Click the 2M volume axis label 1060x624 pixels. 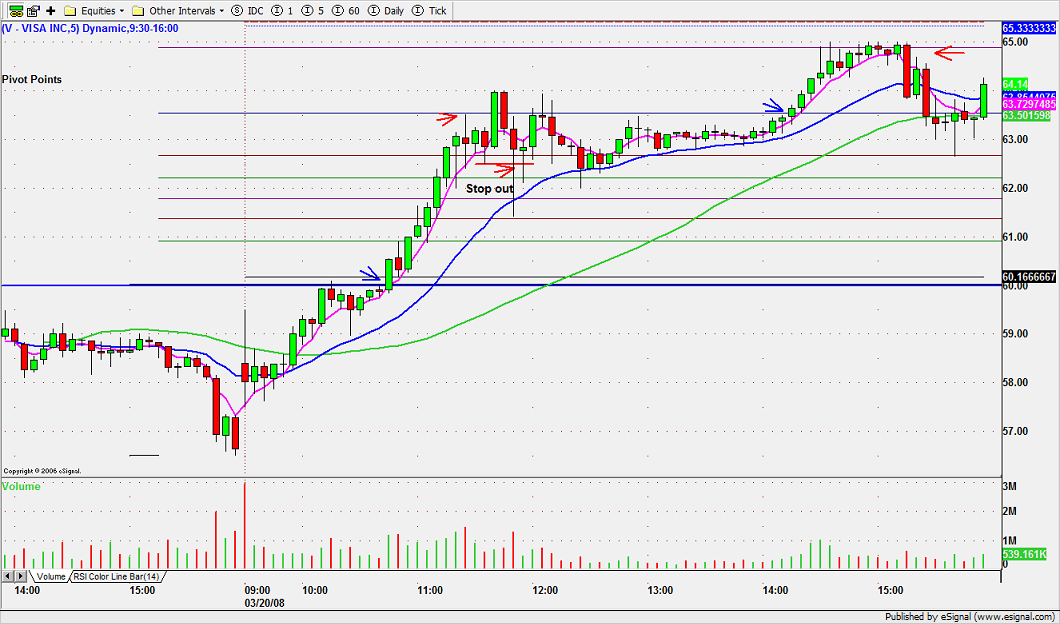[x=1010, y=512]
